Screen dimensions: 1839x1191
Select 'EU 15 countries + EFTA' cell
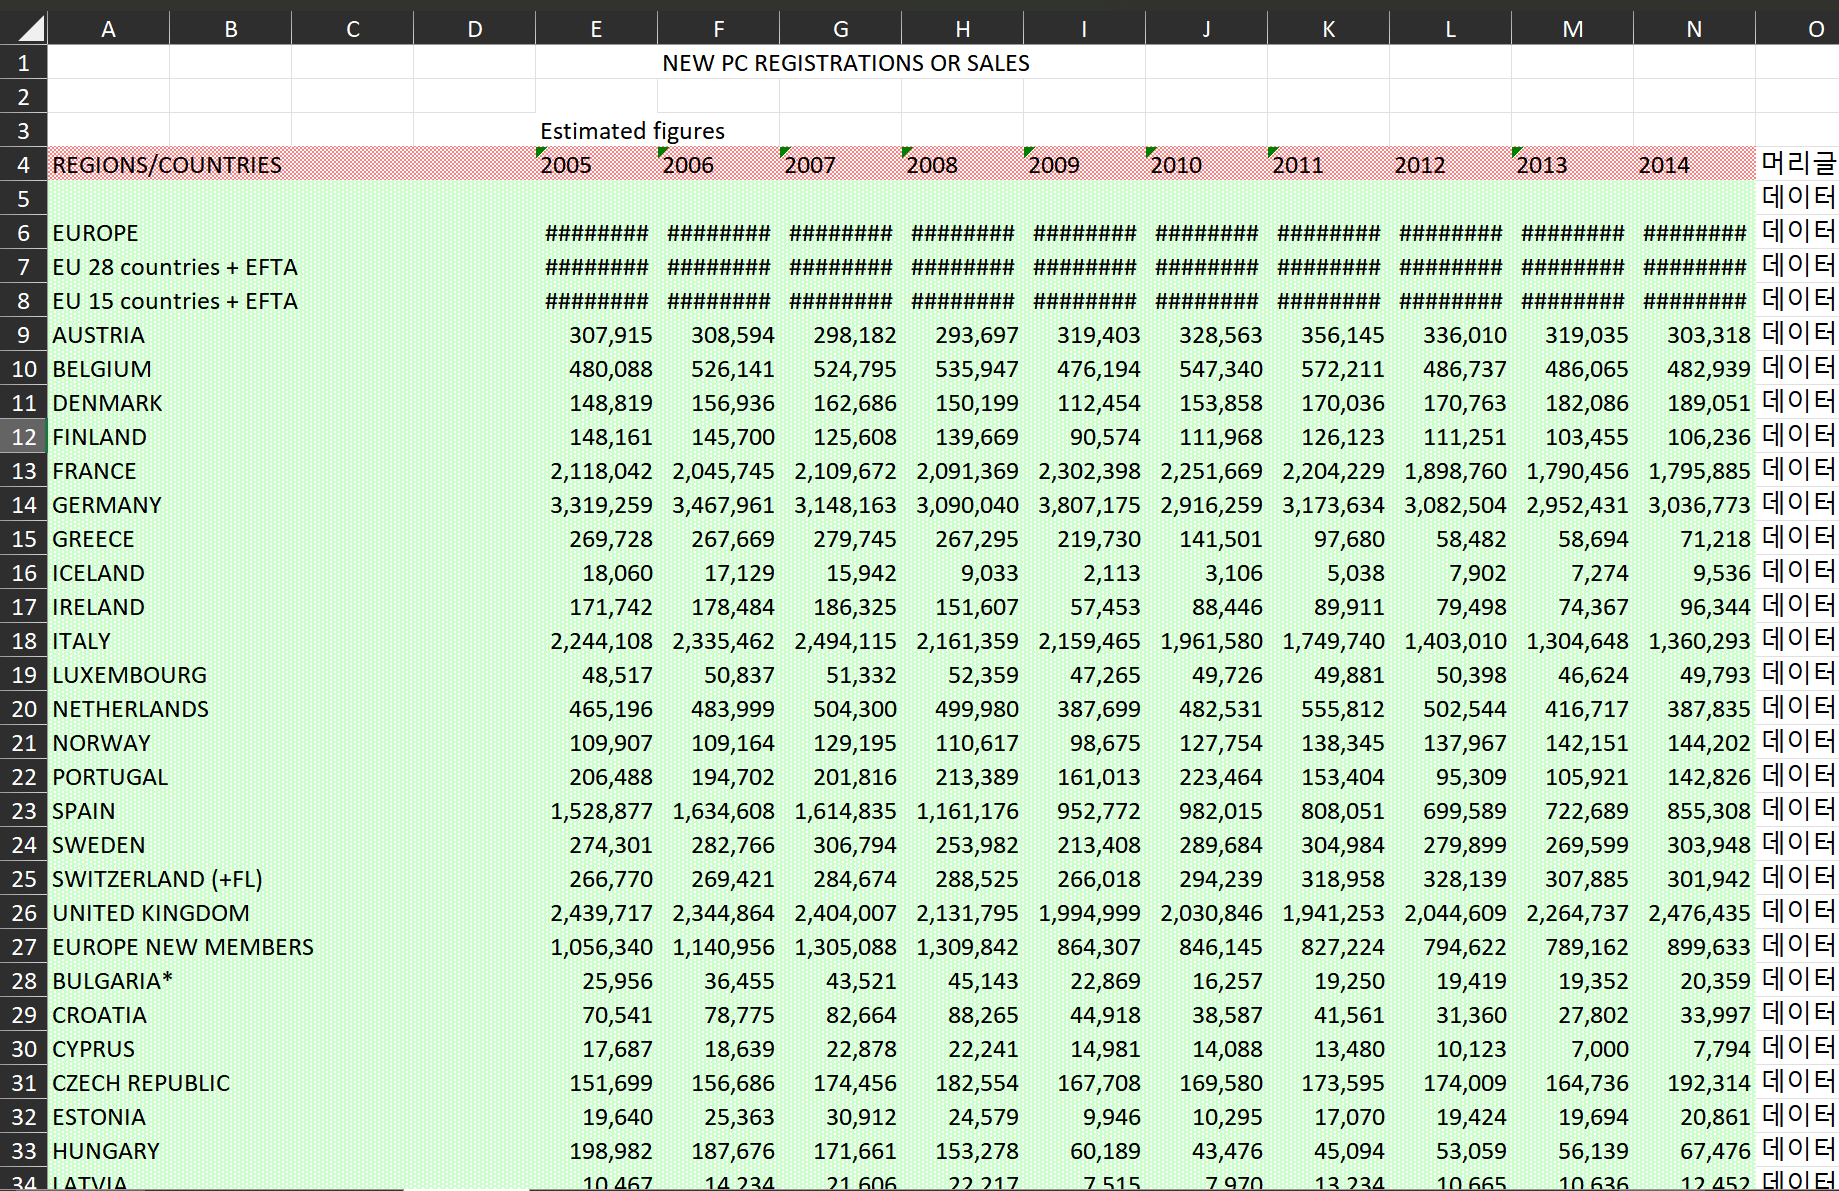(175, 301)
